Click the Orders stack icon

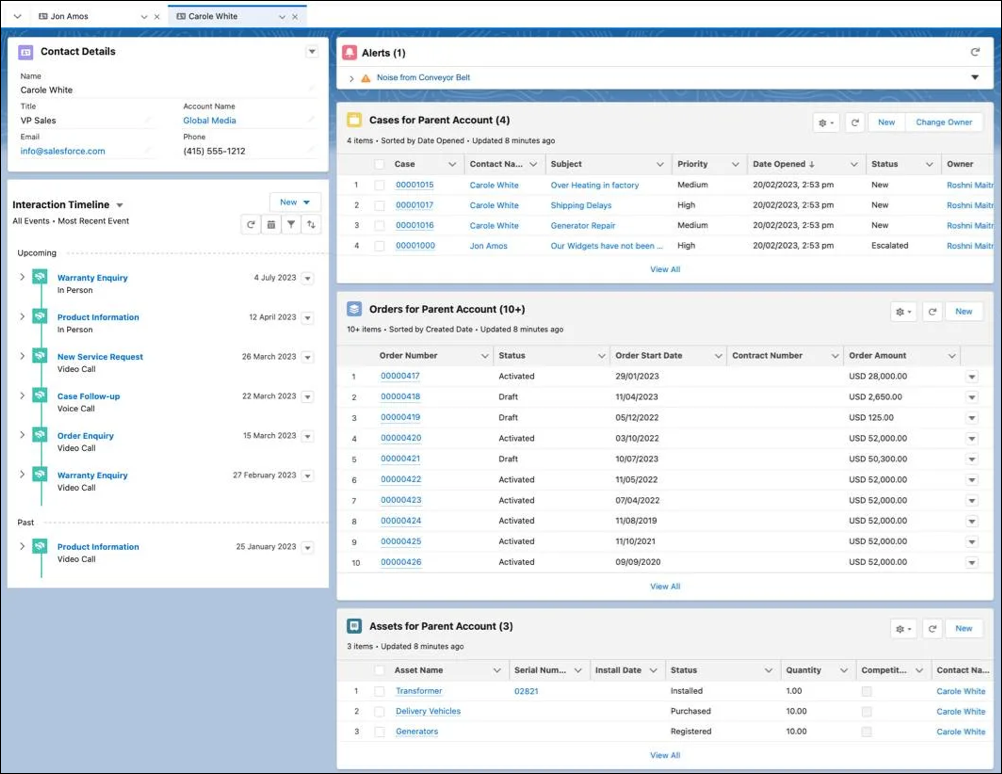[x=354, y=309]
